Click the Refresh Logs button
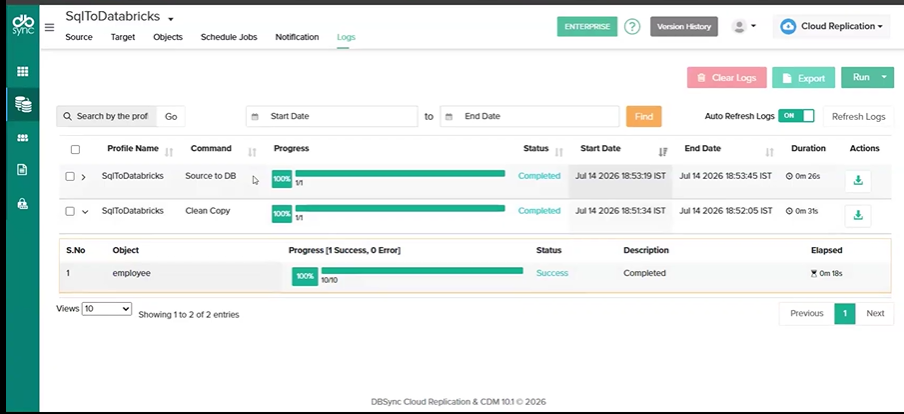 858,116
